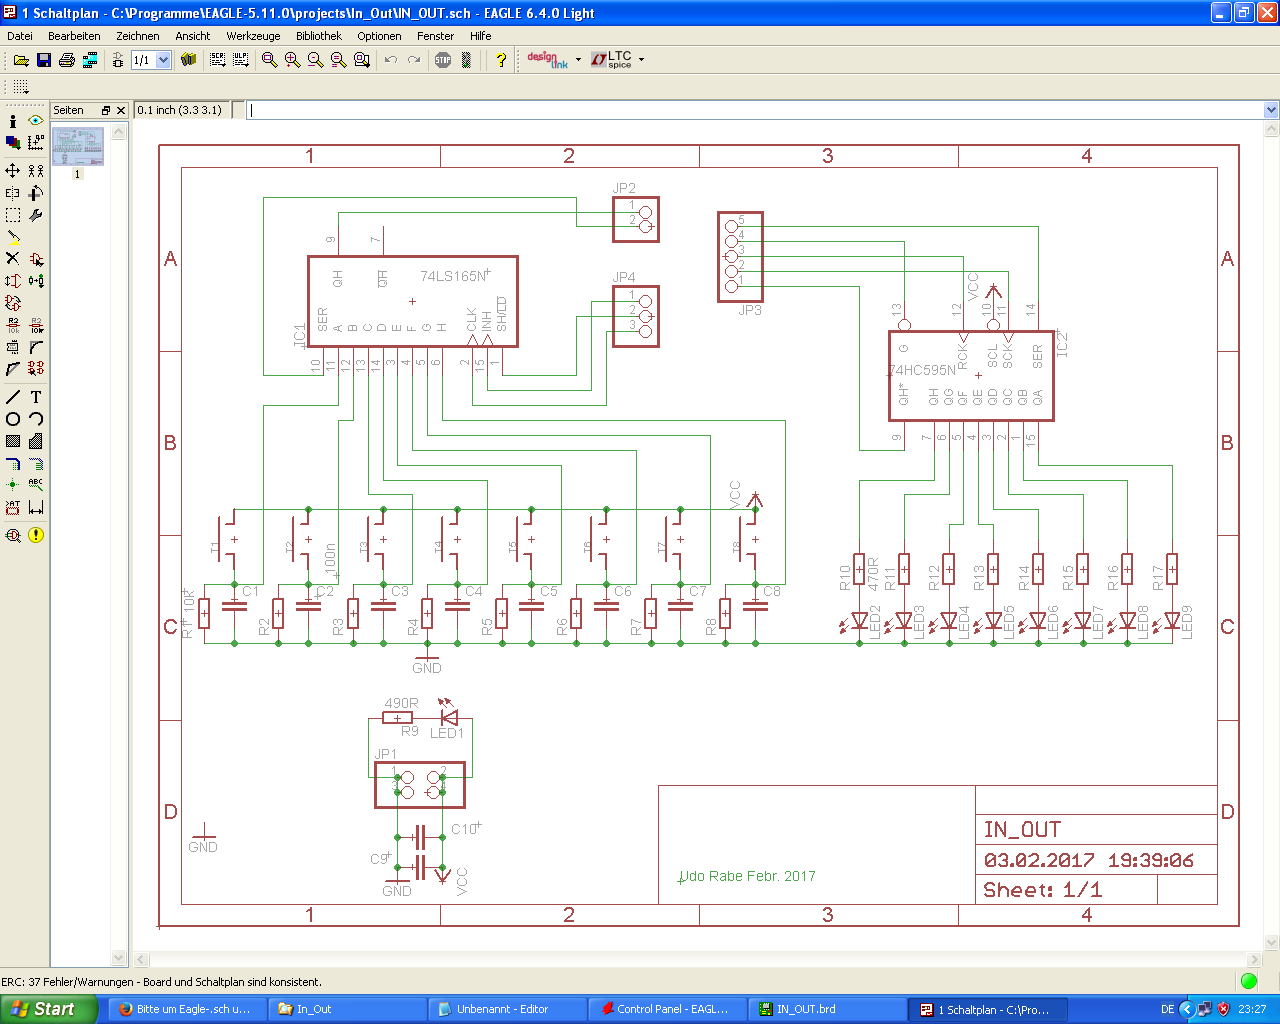Click the Go traffic light icon
The height and width of the screenshot is (1024, 1280).
click(x=466, y=60)
